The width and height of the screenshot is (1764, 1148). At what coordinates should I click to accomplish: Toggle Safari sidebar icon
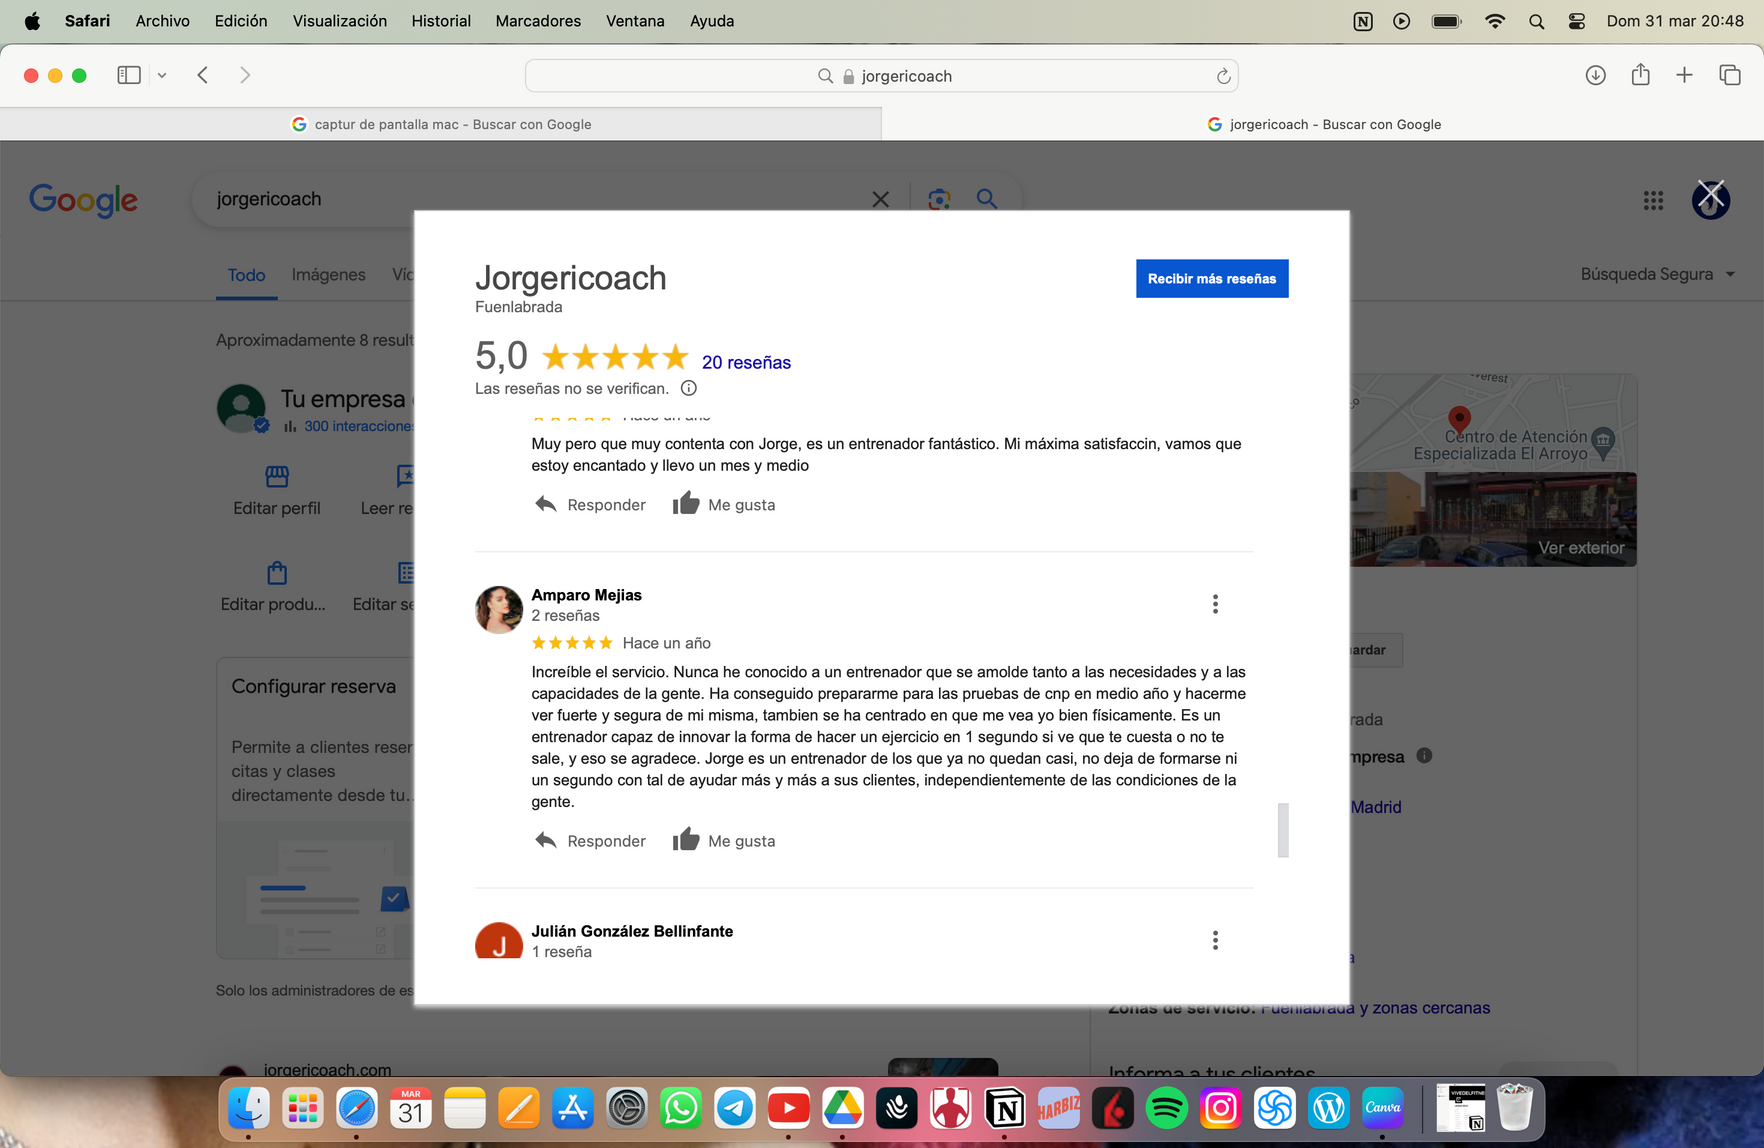click(129, 75)
